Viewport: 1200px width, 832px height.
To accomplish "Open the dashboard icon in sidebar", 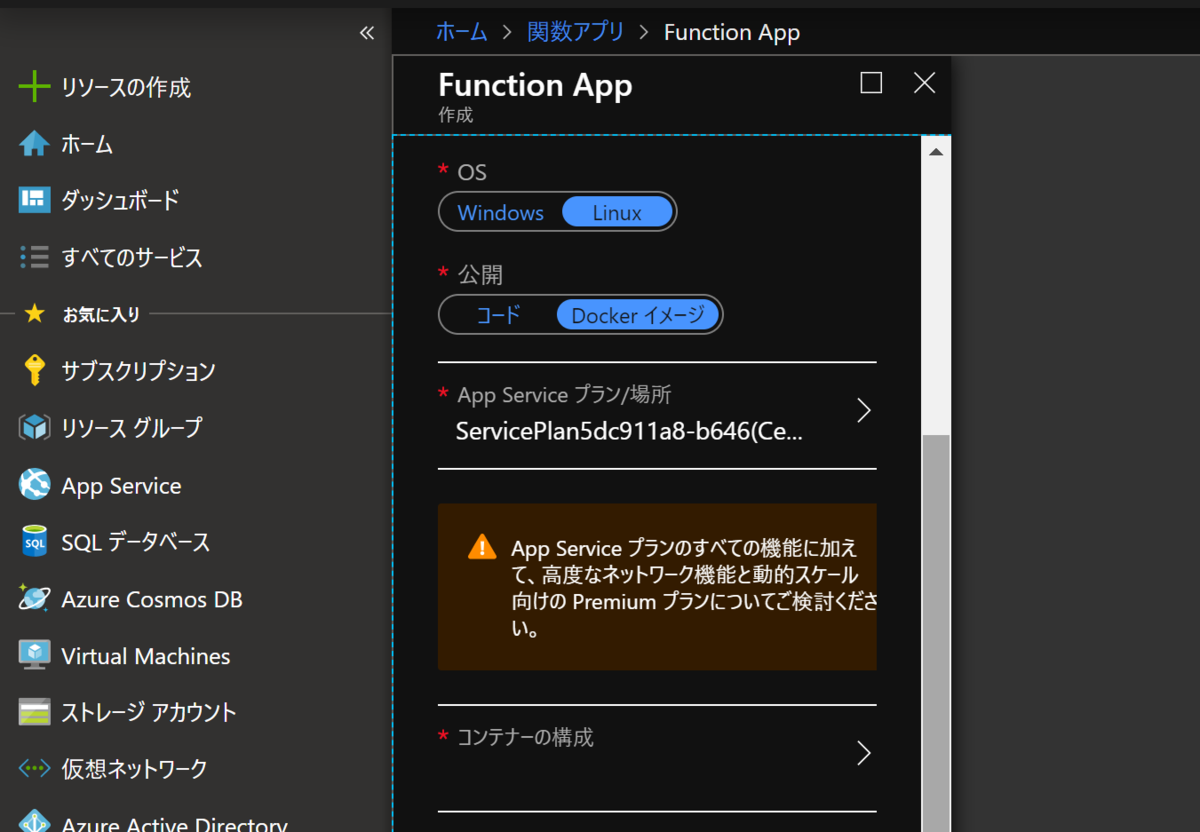I will [34, 200].
